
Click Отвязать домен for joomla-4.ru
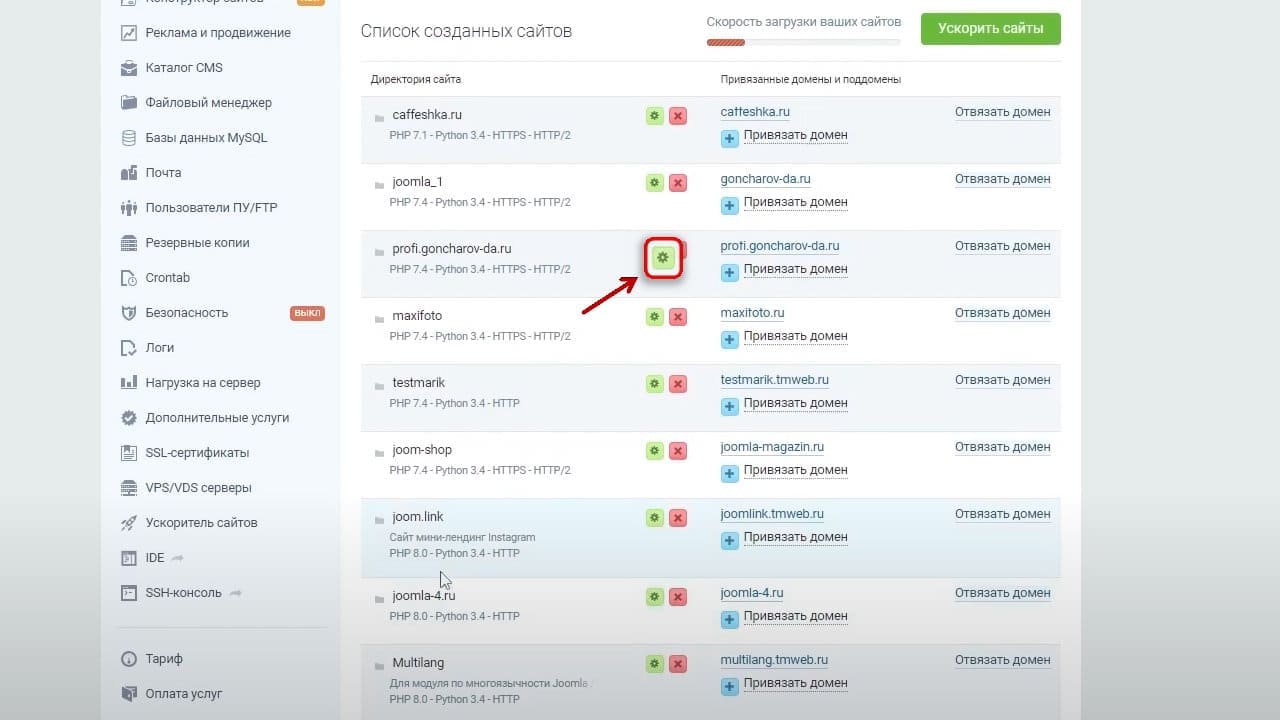coord(1003,593)
